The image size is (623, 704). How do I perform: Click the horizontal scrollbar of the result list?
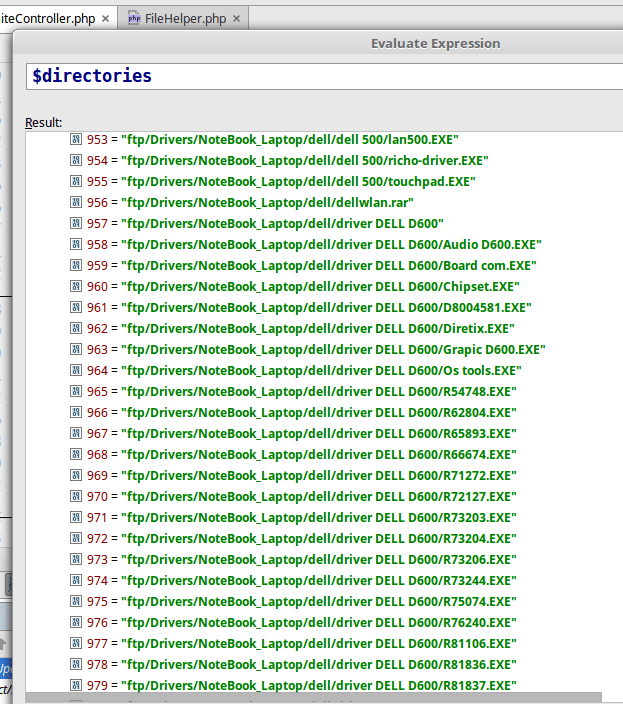point(313,697)
